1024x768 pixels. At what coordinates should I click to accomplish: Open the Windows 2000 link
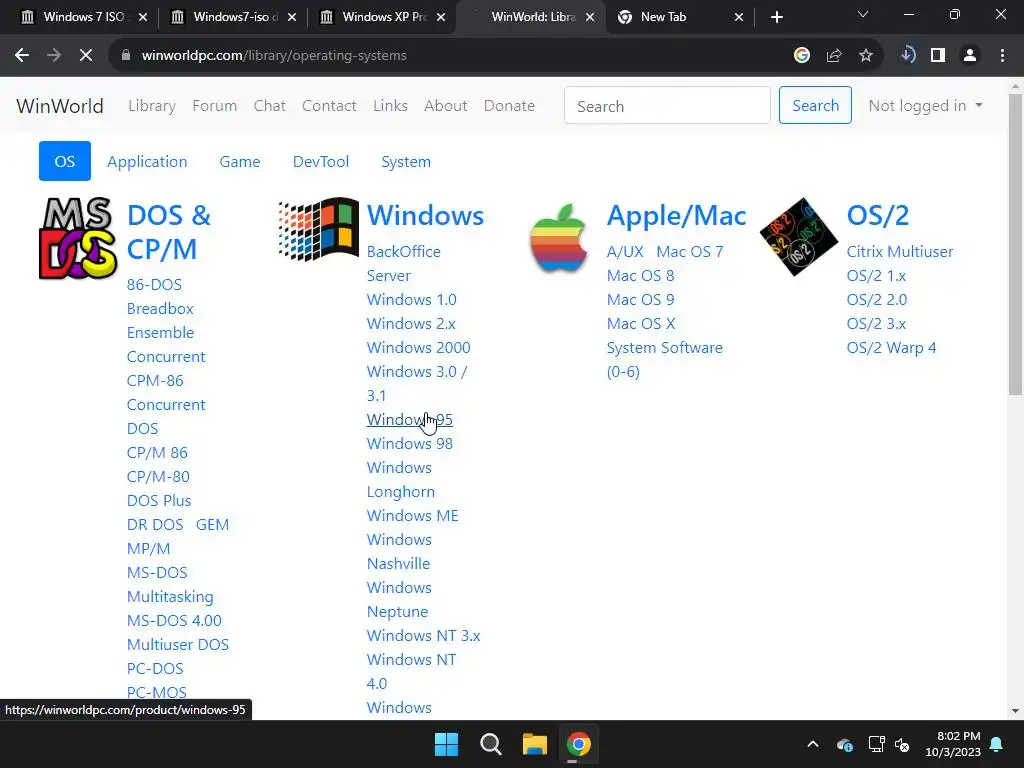(x=419, y=347)
